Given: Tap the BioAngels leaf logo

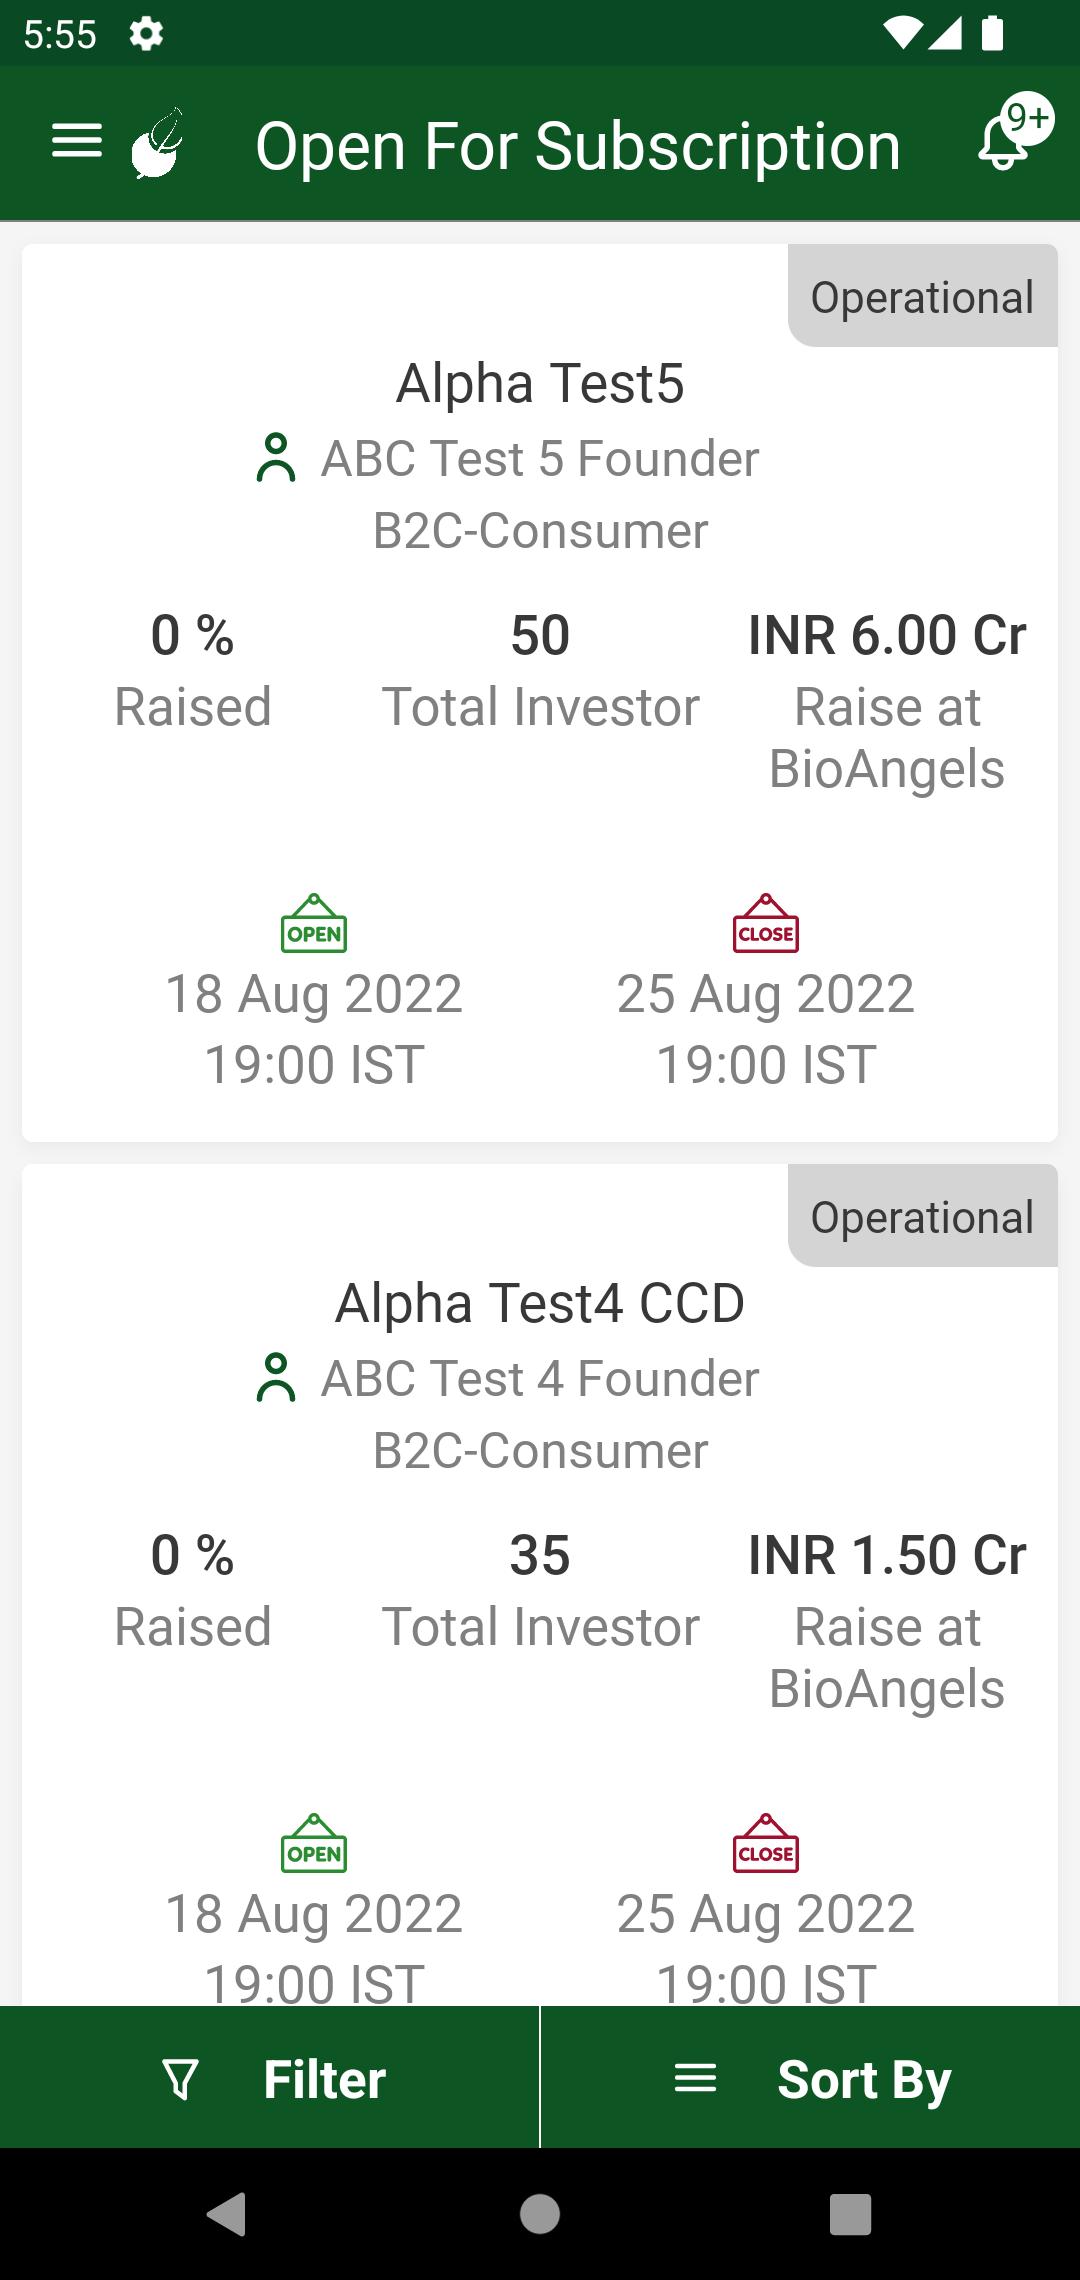Looking at the screenshot, I should pyautogui.click(x=158, y=143).
